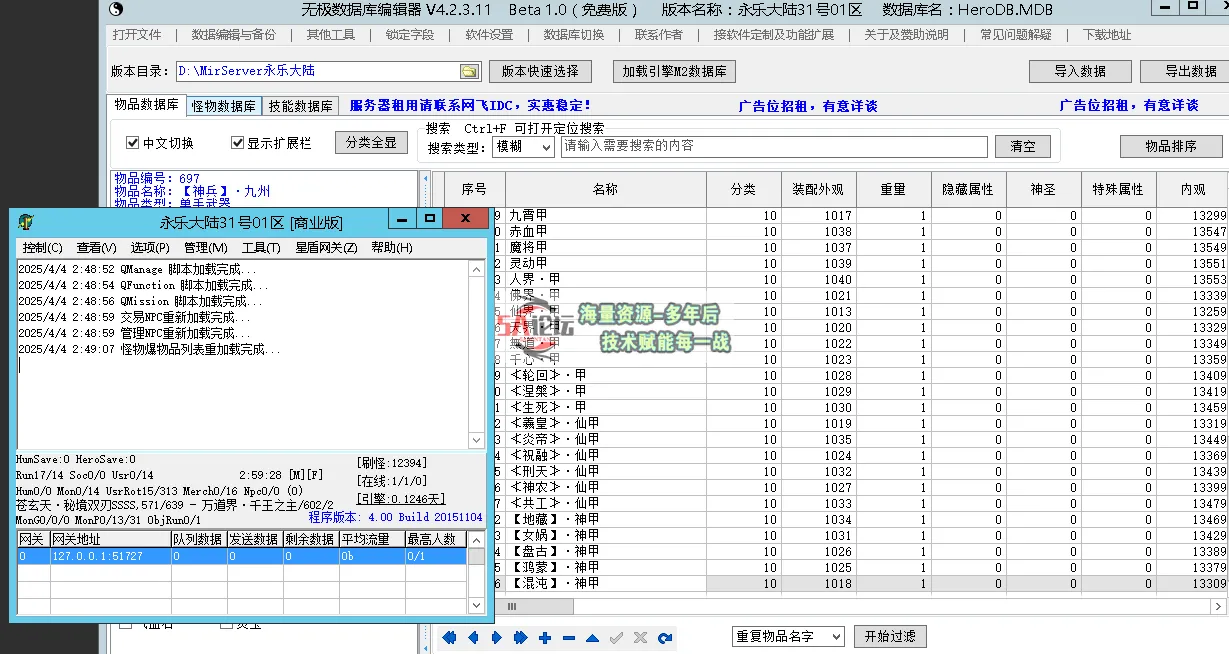Screen dimensions: 1229x654
Task: Click the server window's title bar icon
Action: point(25,221)
